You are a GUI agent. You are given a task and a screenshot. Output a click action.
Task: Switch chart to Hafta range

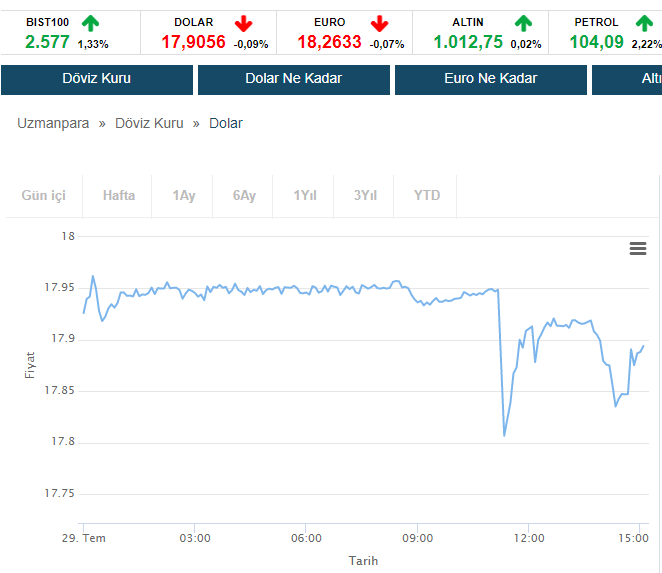(119, 196)
